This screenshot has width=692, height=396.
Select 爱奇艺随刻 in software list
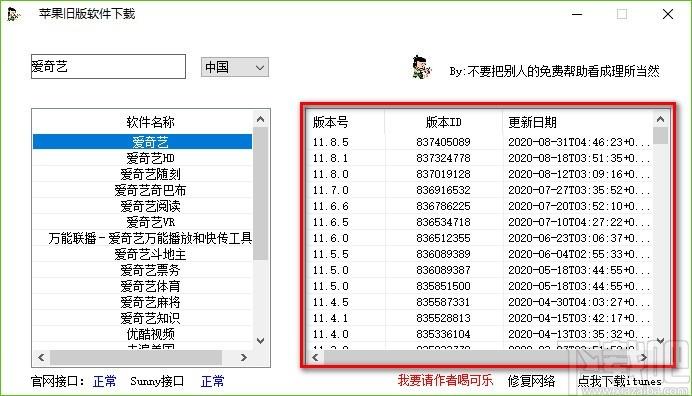(x=142, y=174)
